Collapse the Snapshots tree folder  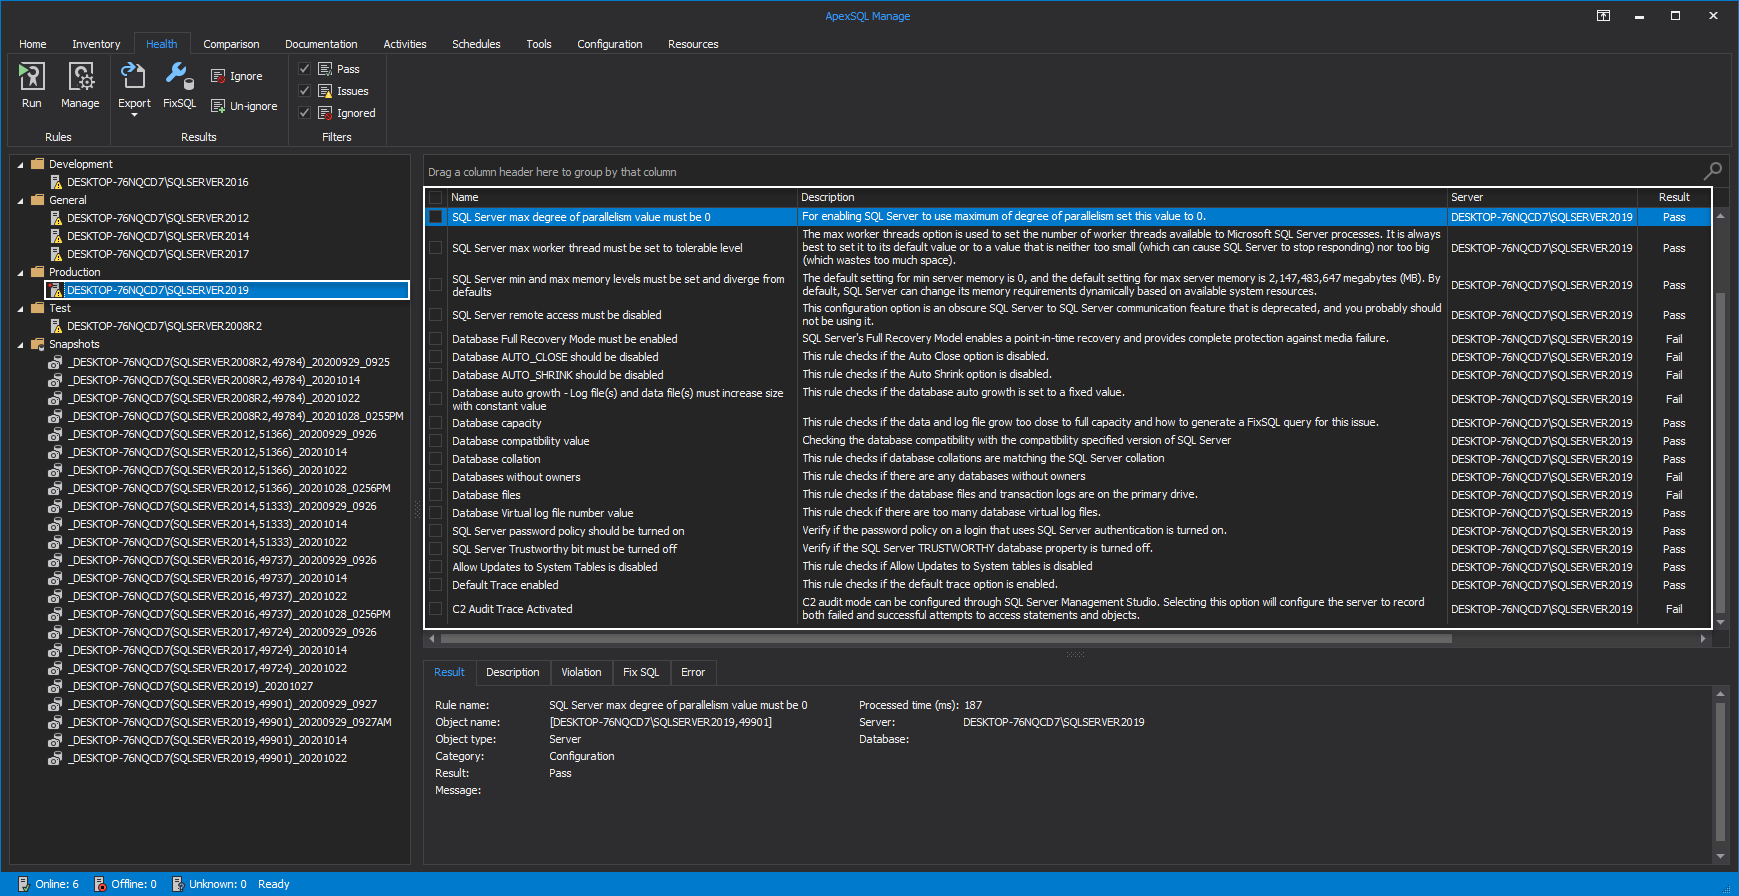21,345
